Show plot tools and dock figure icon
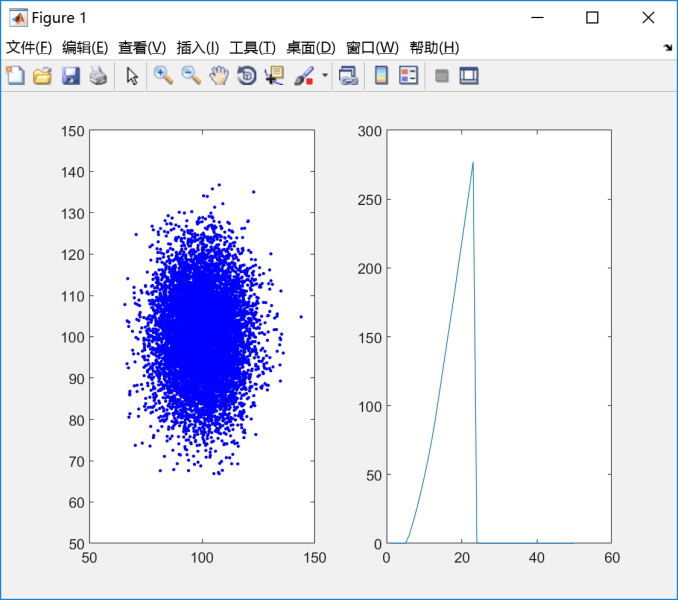This screenshot has height=600, width=678. [x=469, y=76]
